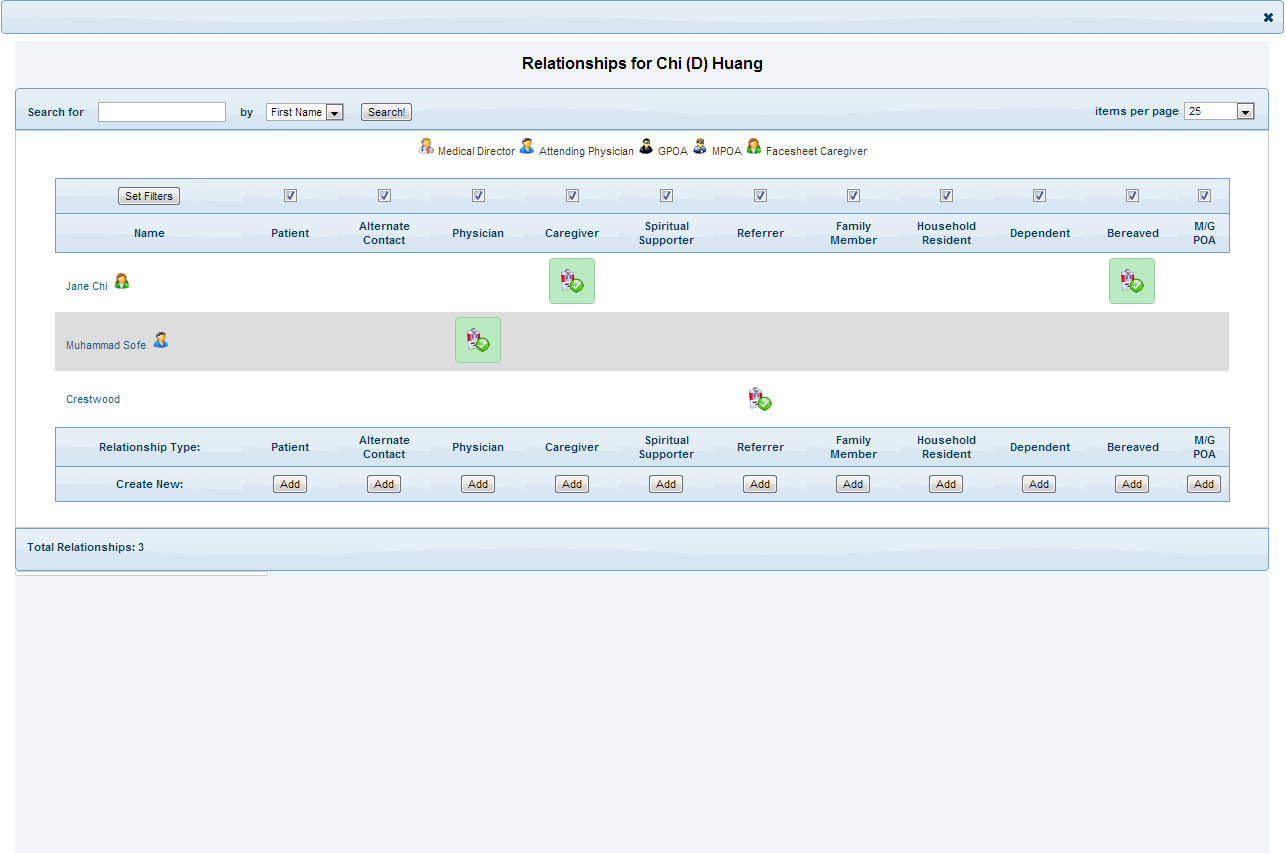Toggle the Alternate Contact filter checkbox
This screenshot has height=853, width=1285.
coord(384,196)
